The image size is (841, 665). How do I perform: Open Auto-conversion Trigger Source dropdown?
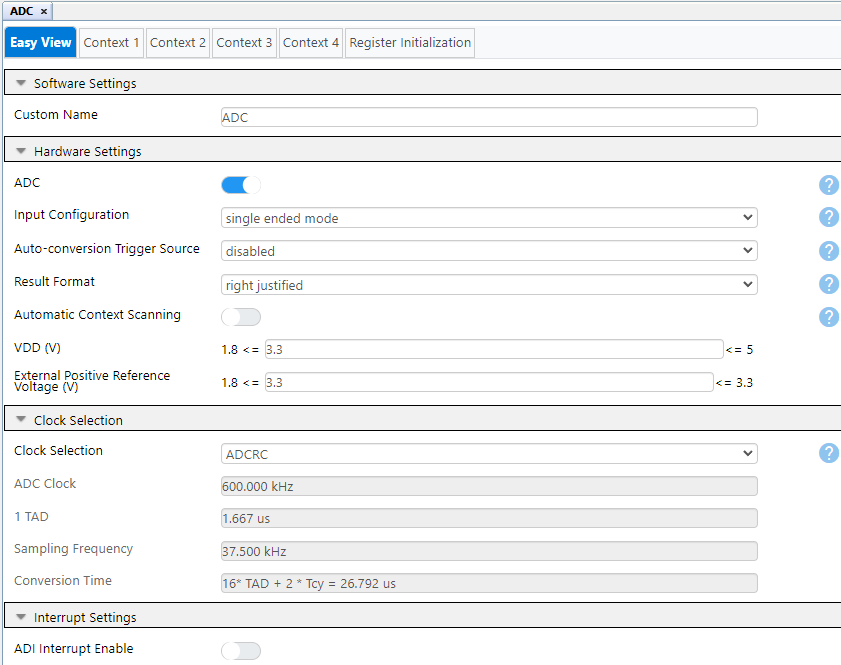pyautogui.click(x=488, y=251)
